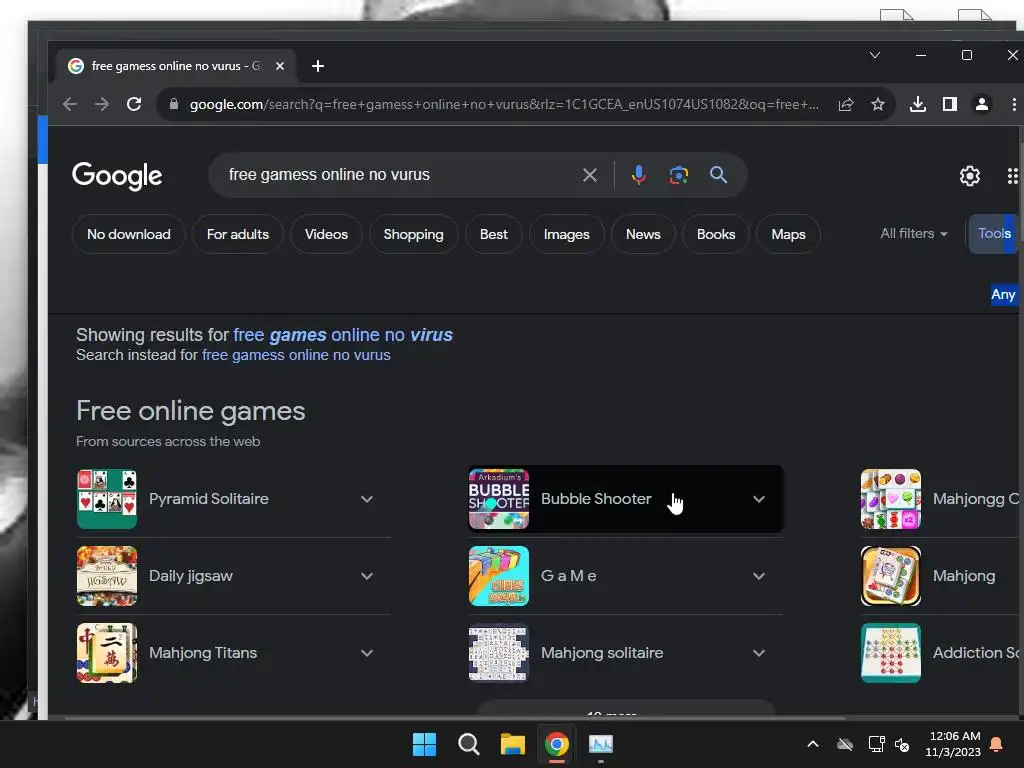
Task: Expand the Bubble Shooter chevron
Action: pyautogui.click(x=759, y=500)
